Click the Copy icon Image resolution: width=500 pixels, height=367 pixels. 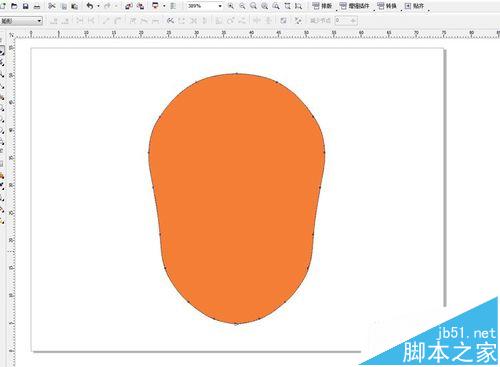63,6
